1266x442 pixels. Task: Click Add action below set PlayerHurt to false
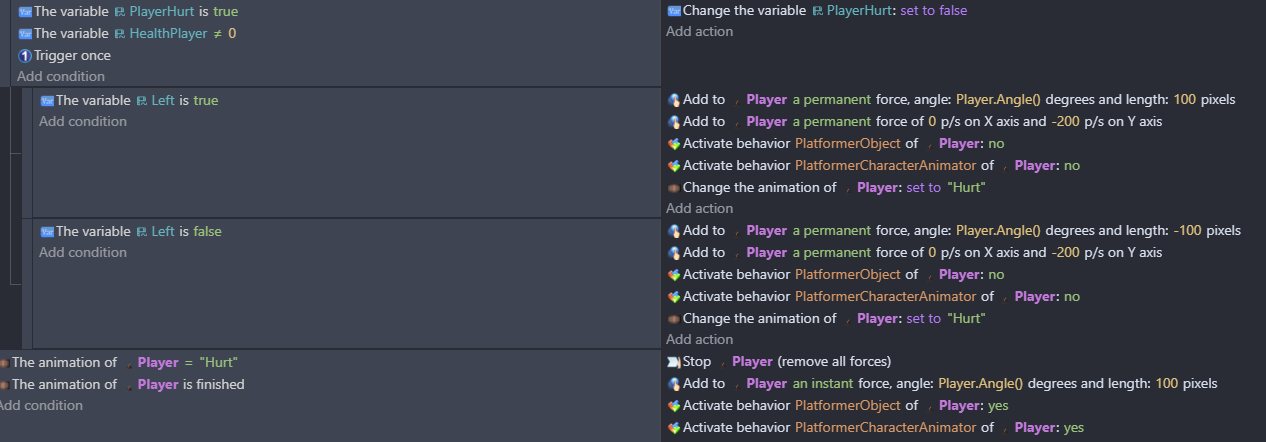click(x=699, y=32)
